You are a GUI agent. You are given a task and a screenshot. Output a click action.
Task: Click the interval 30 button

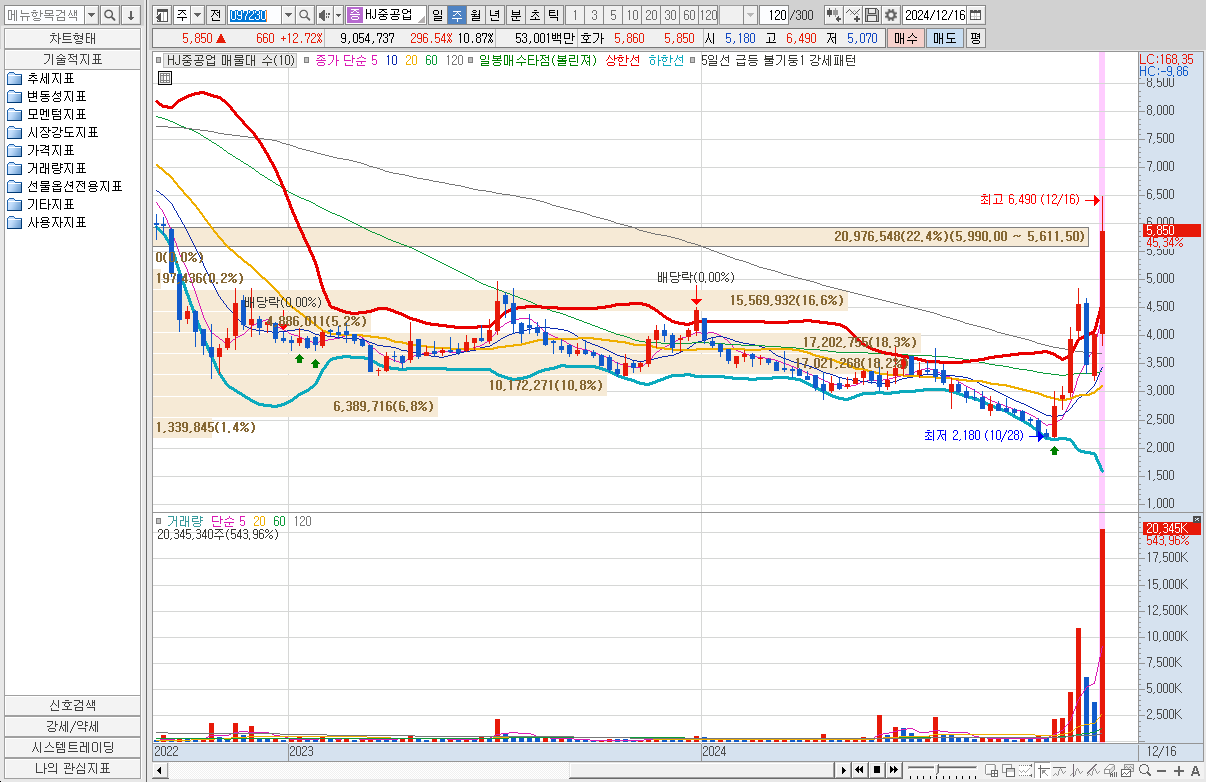coord(670,15)
